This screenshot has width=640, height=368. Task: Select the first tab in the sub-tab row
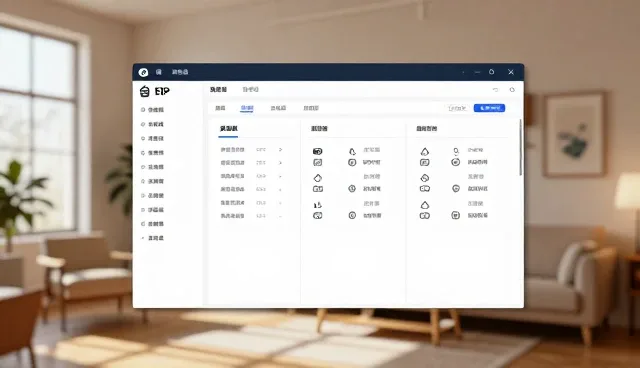(220, 108)
